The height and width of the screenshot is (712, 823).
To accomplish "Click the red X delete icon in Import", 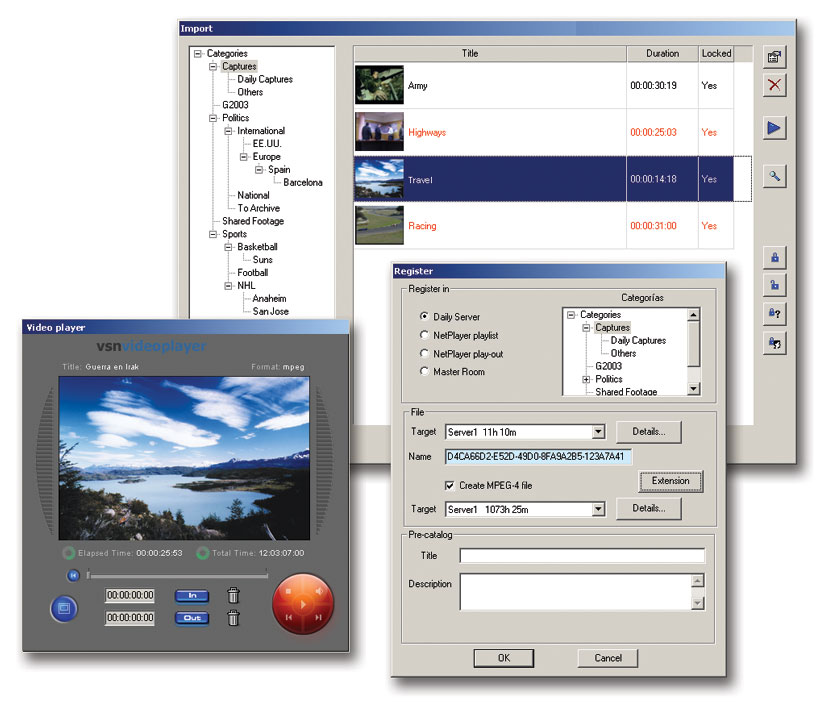I will (x=774, y=86).
